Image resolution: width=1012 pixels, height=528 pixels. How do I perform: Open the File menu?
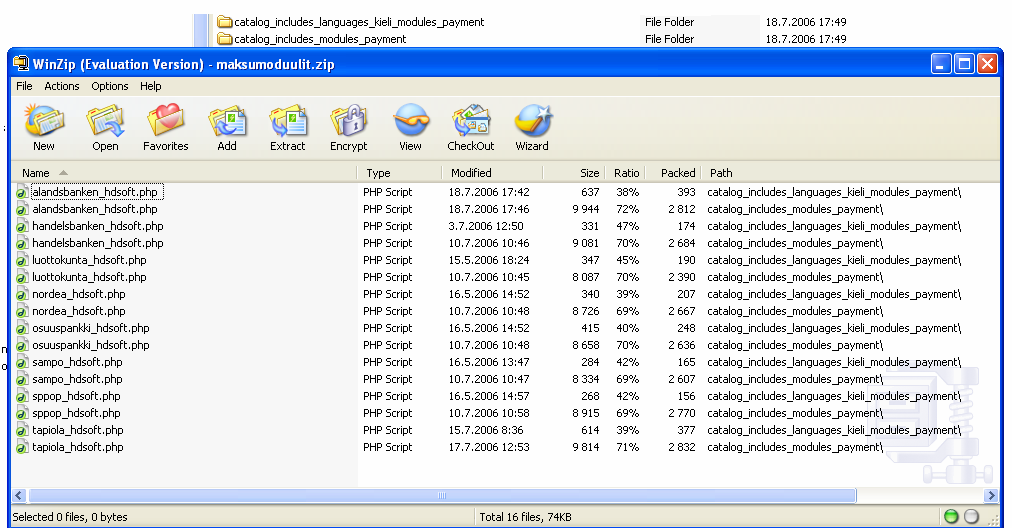pyautogui.click(x=25, y=86)
